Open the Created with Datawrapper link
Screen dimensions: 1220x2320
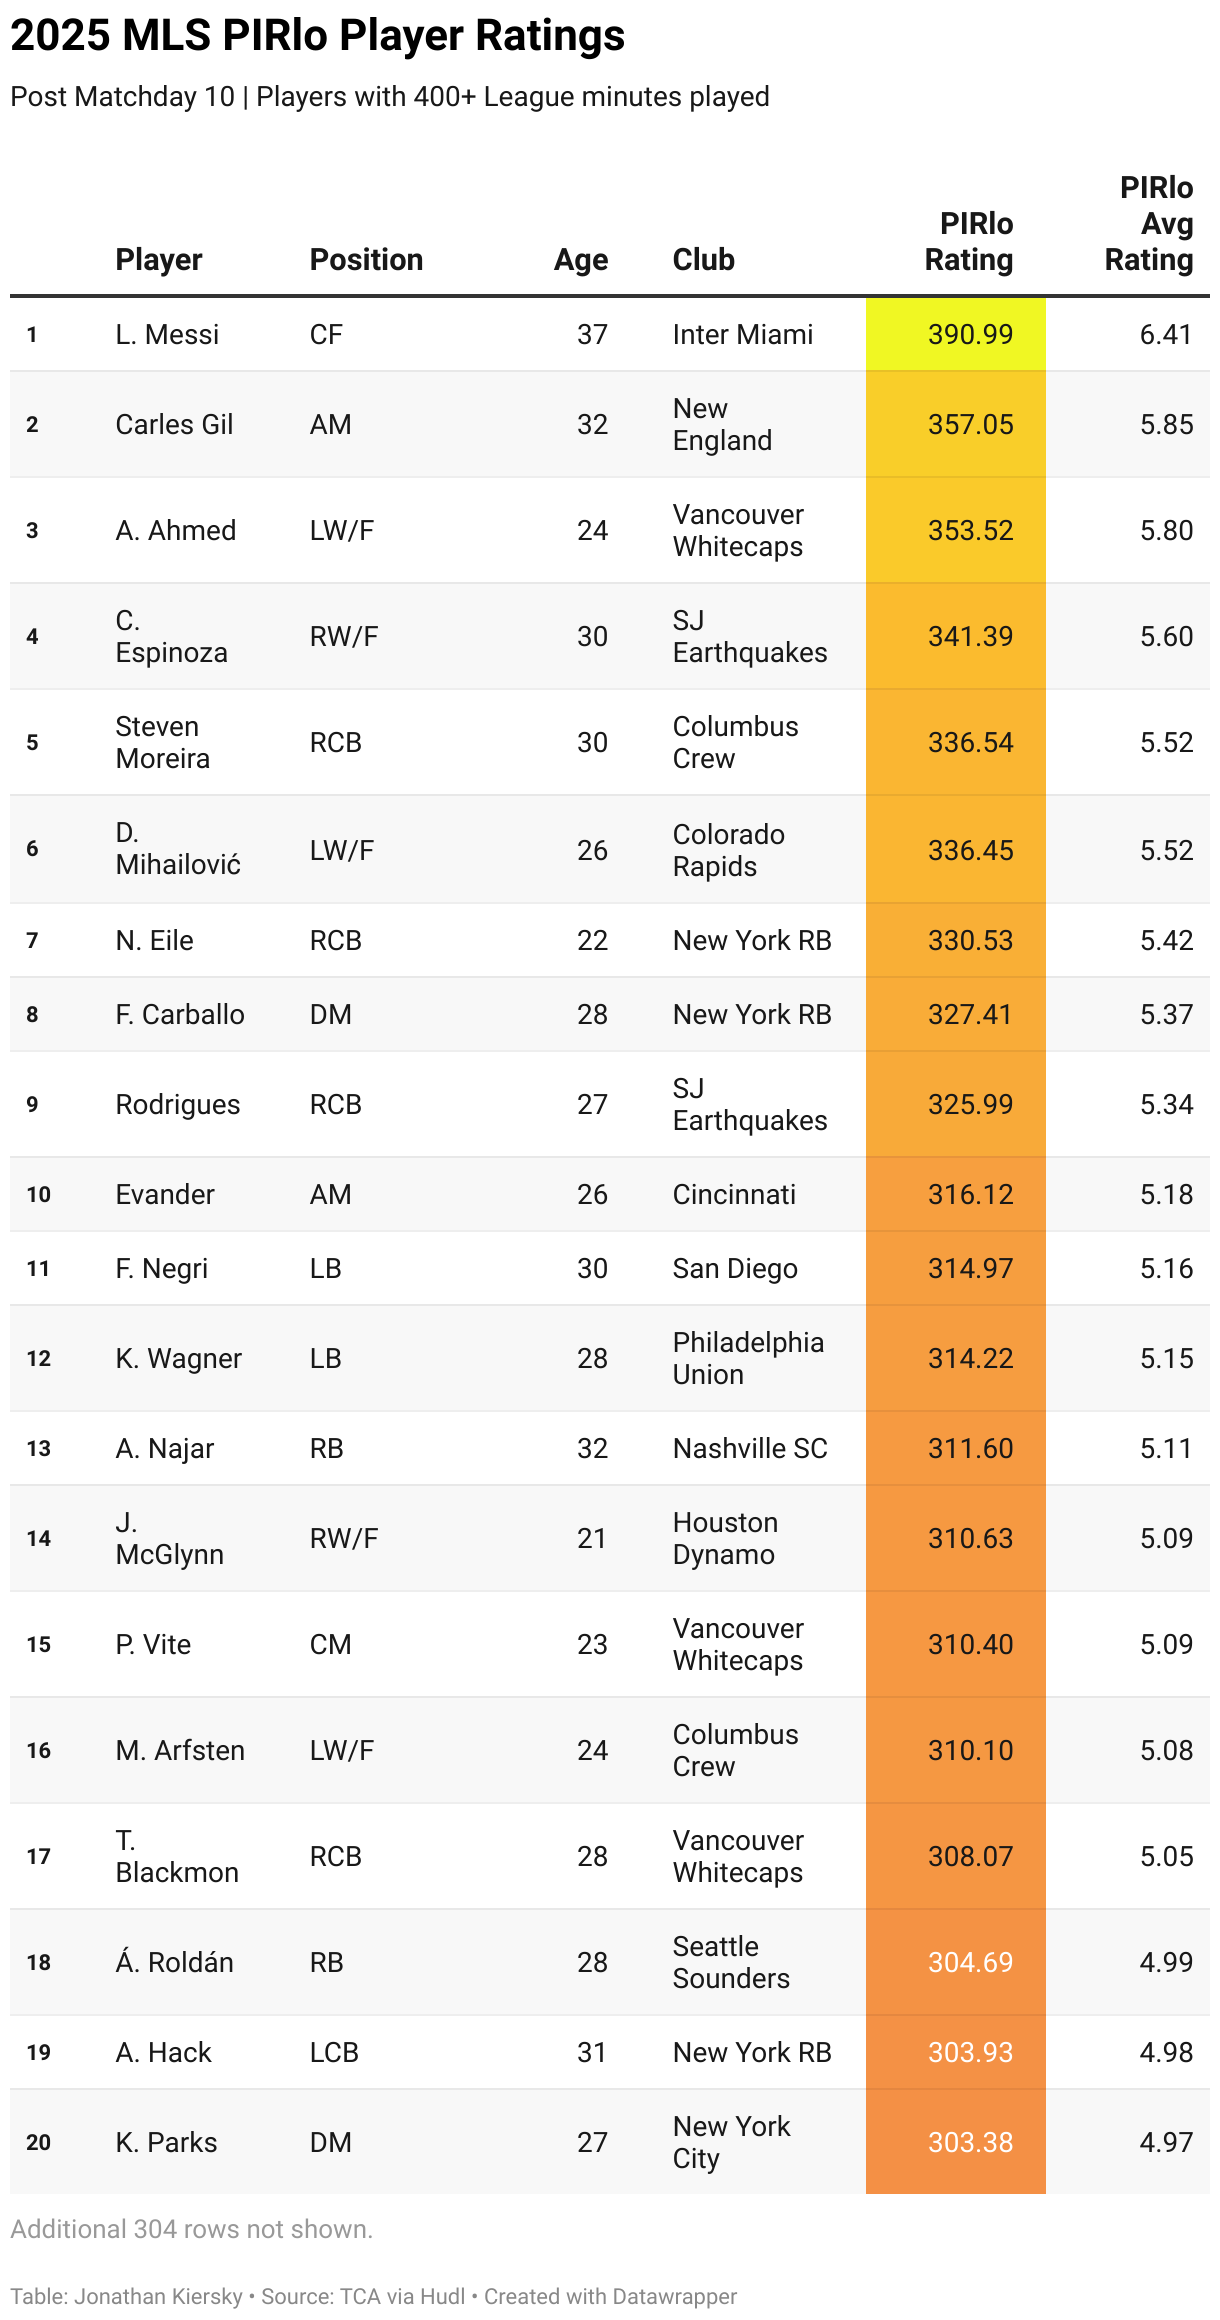click(610, 2296)
